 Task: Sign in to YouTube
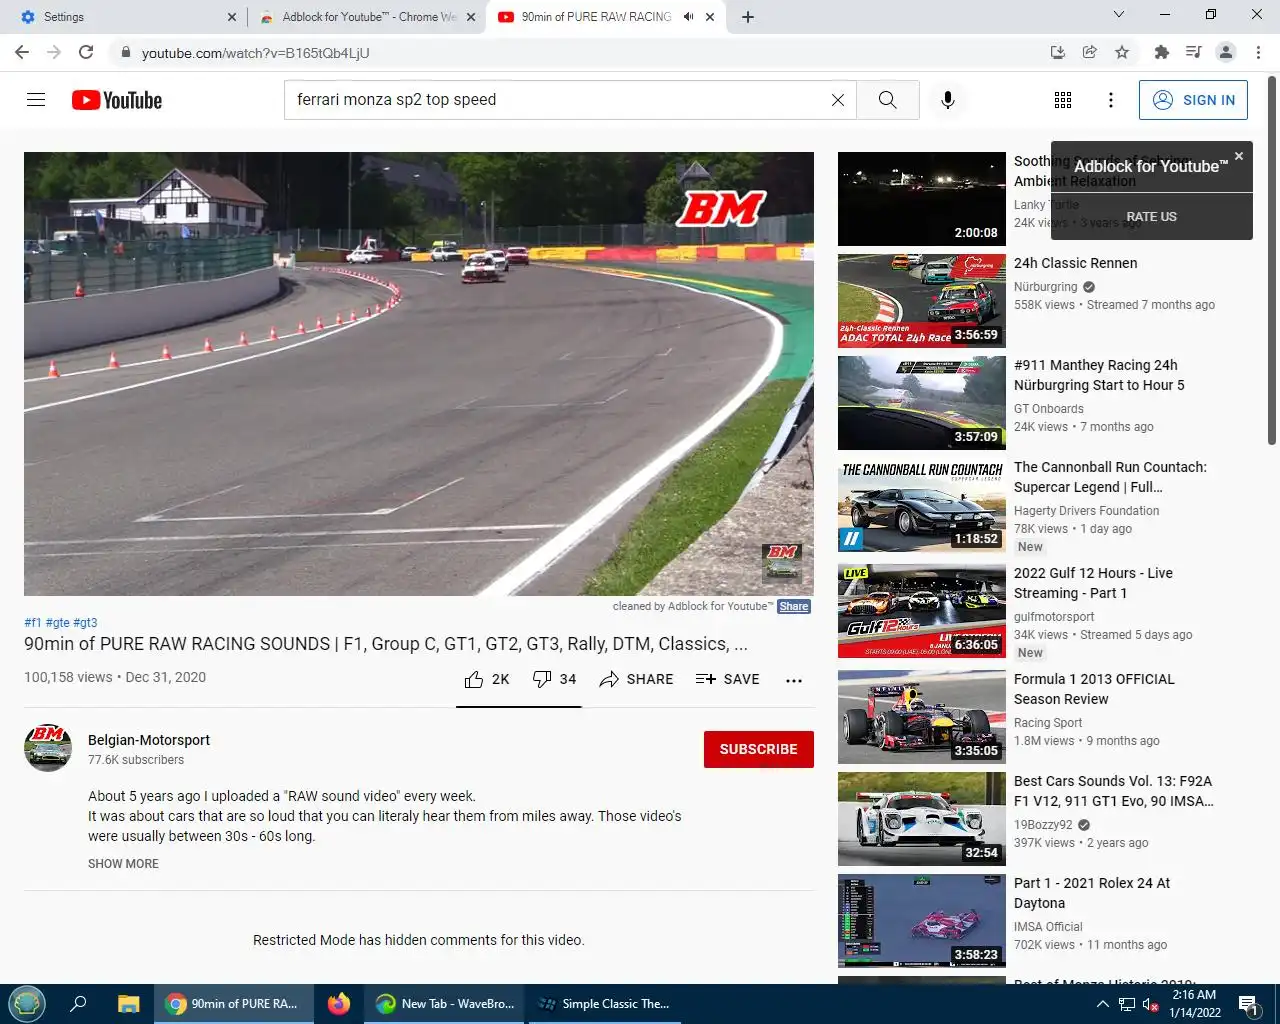(x=1193, y=100)
